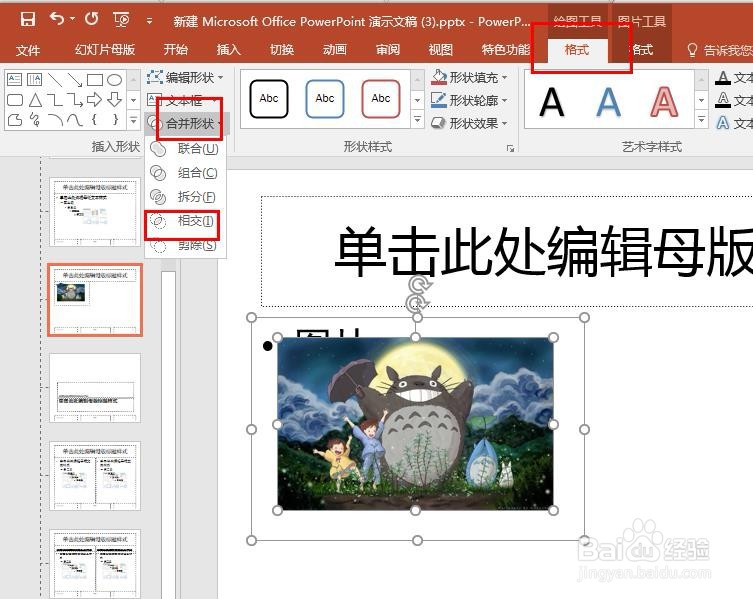Choose 组合(C) merge option
The height and width of the screenshot is (599, 753).
click(x=185, y=173)
